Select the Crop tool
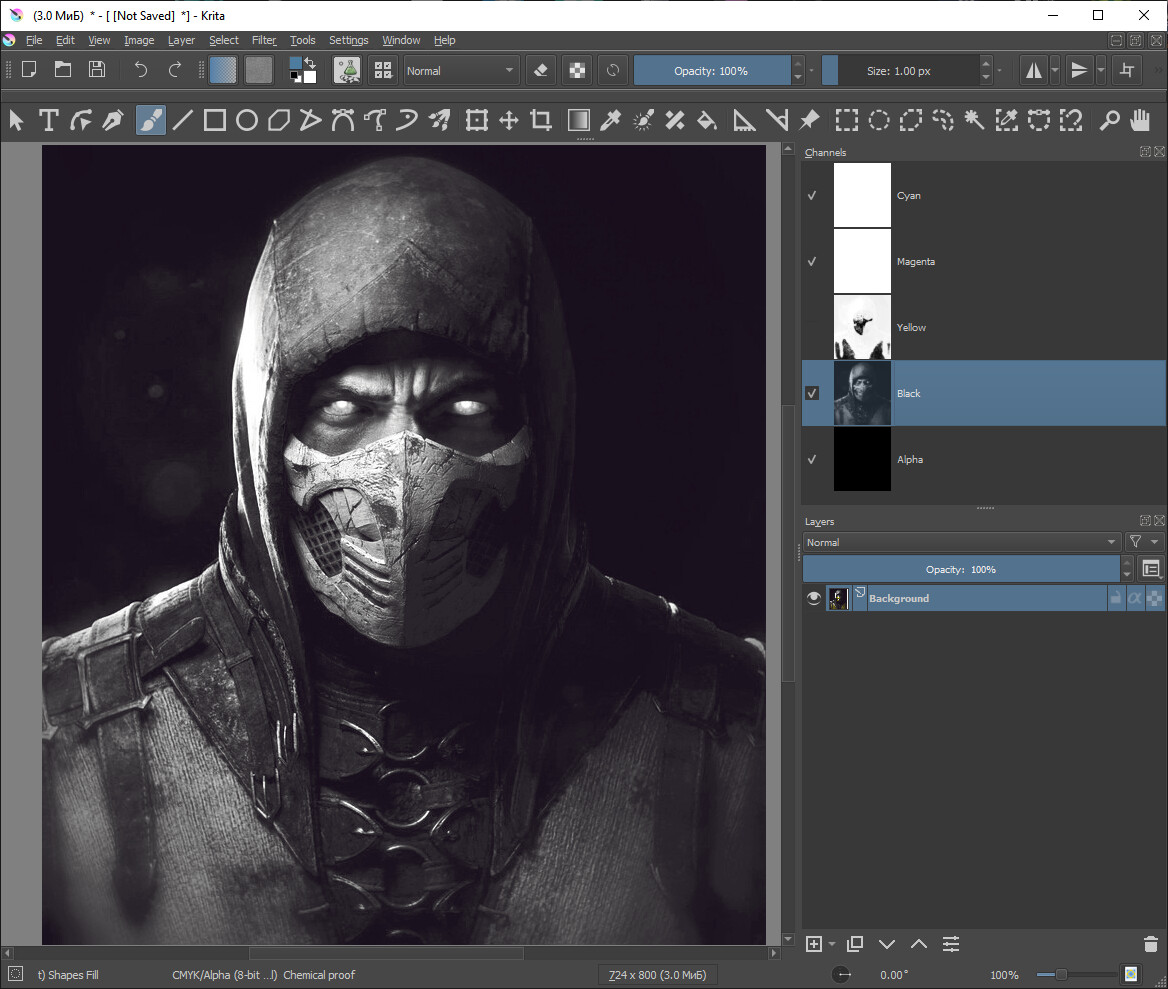This screenshot has width=1168, height=989. (541, 121)
